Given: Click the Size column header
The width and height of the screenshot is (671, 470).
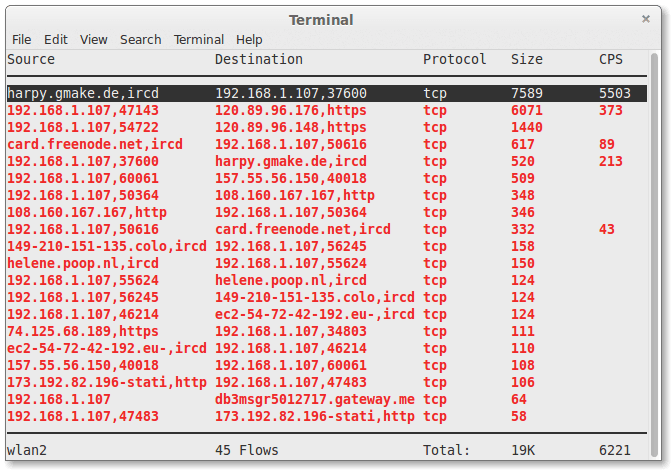Looking at the screenshot, I should (526, 59).
